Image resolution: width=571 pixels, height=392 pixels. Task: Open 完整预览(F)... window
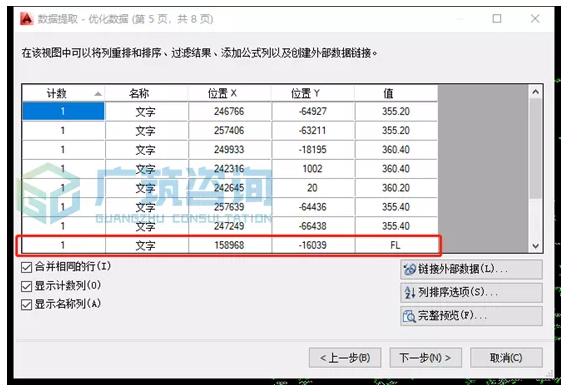(471, 315)
